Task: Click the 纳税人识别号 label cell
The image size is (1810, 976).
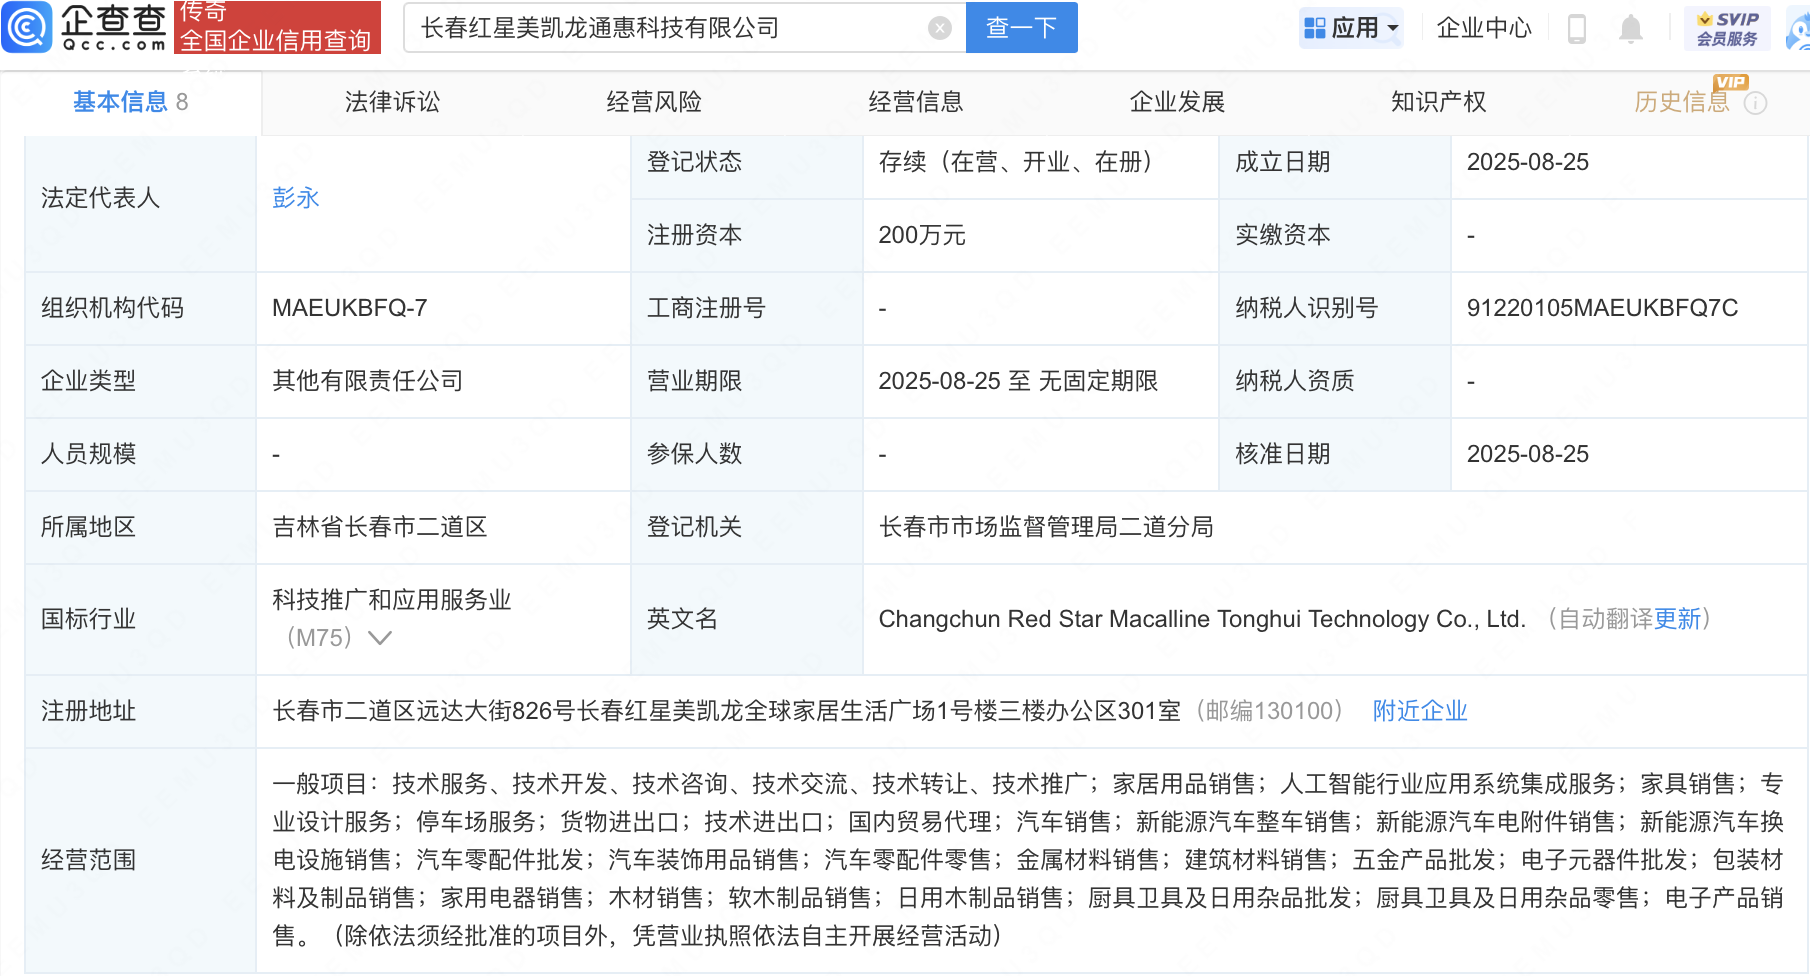Action: pos(1334,308)
